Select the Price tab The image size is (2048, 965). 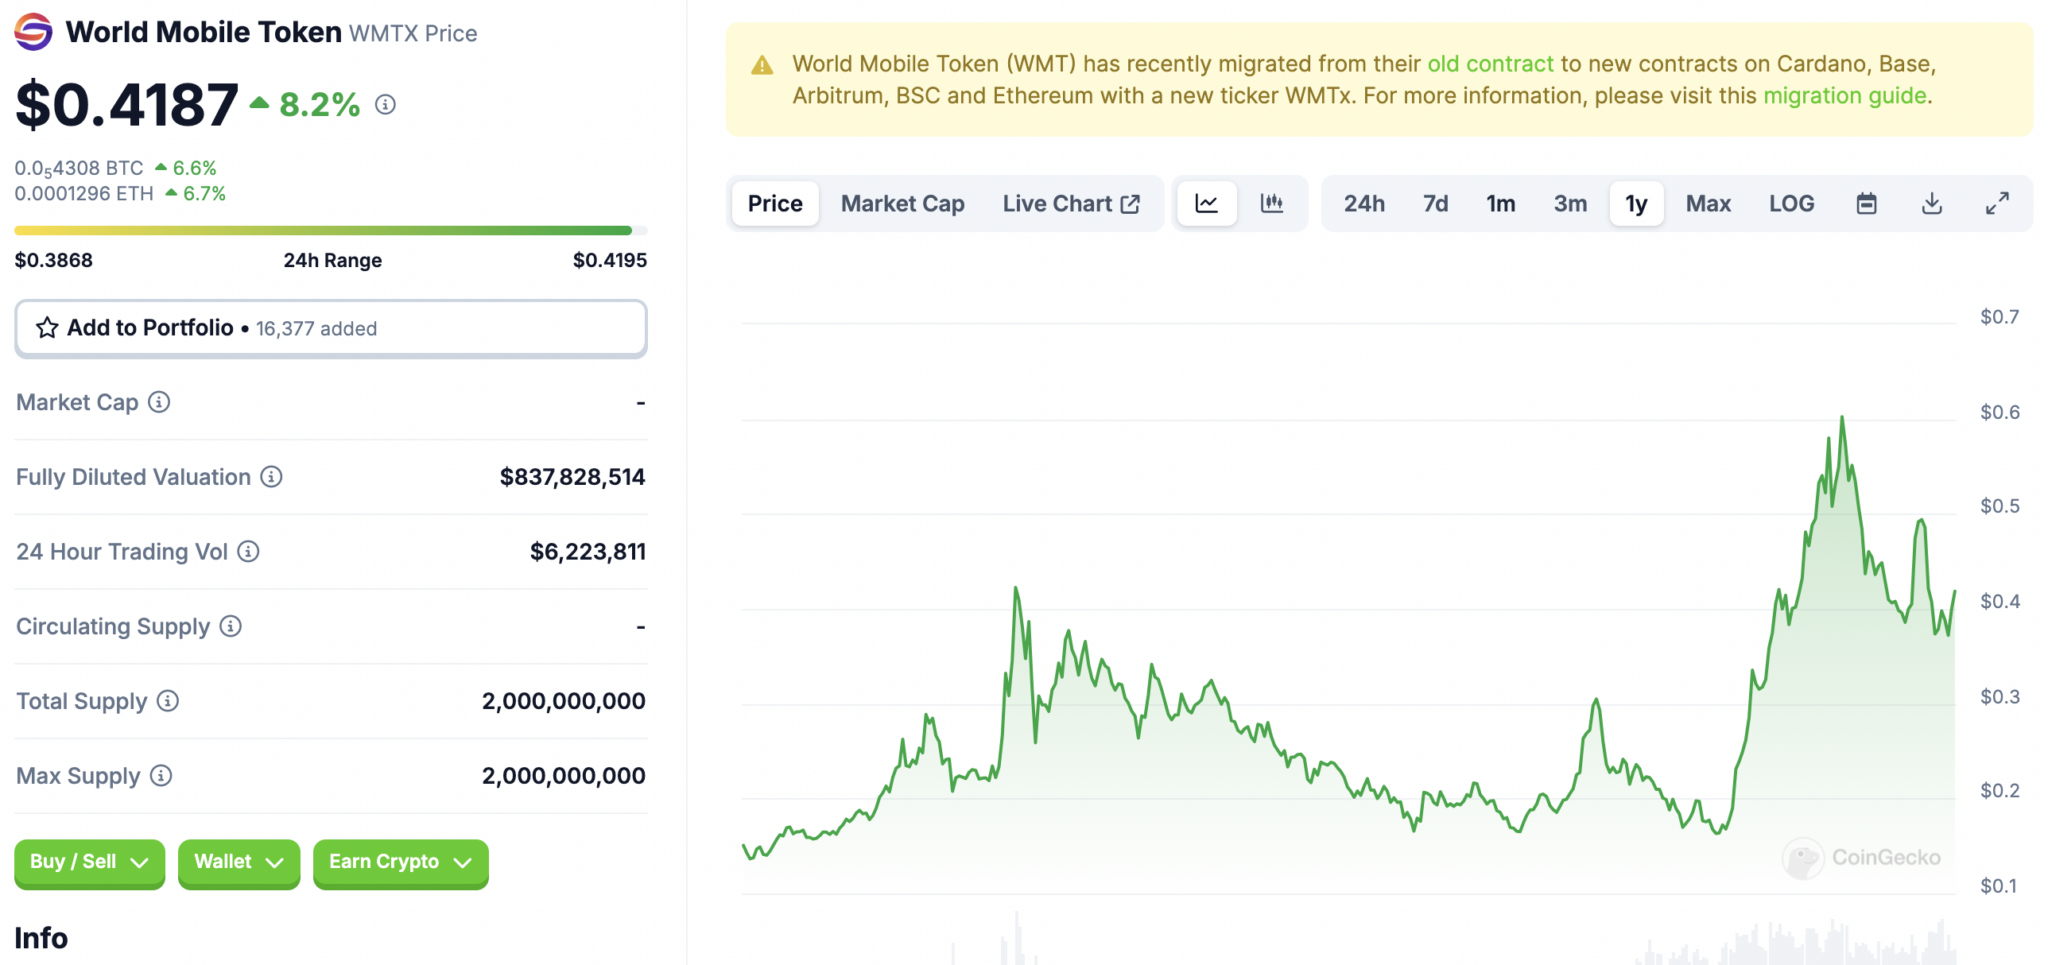tap(774, 203)
